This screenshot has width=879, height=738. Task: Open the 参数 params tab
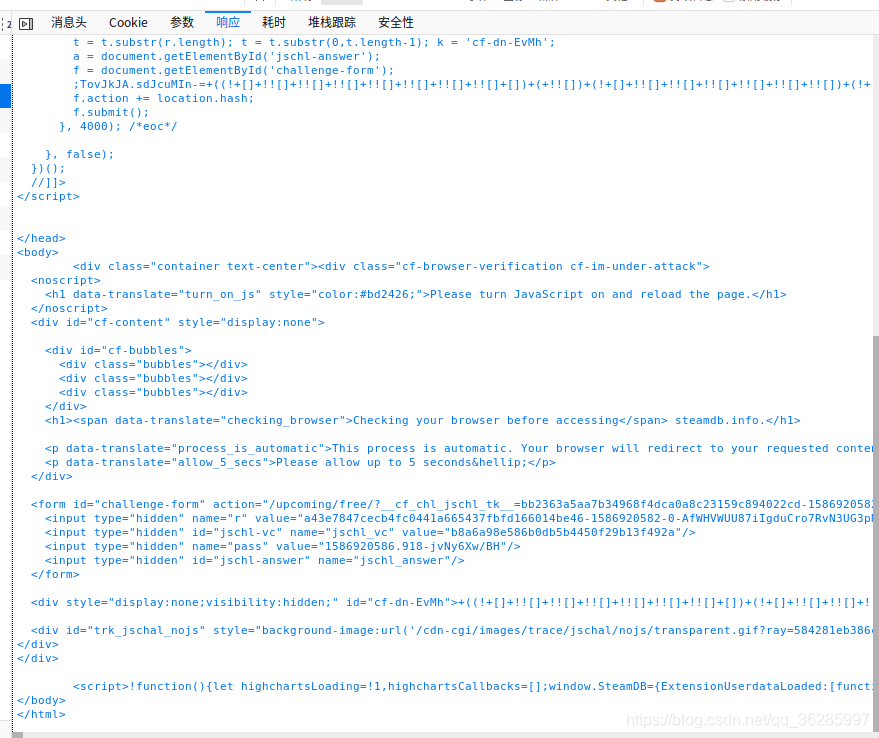(x=182, y=22)
